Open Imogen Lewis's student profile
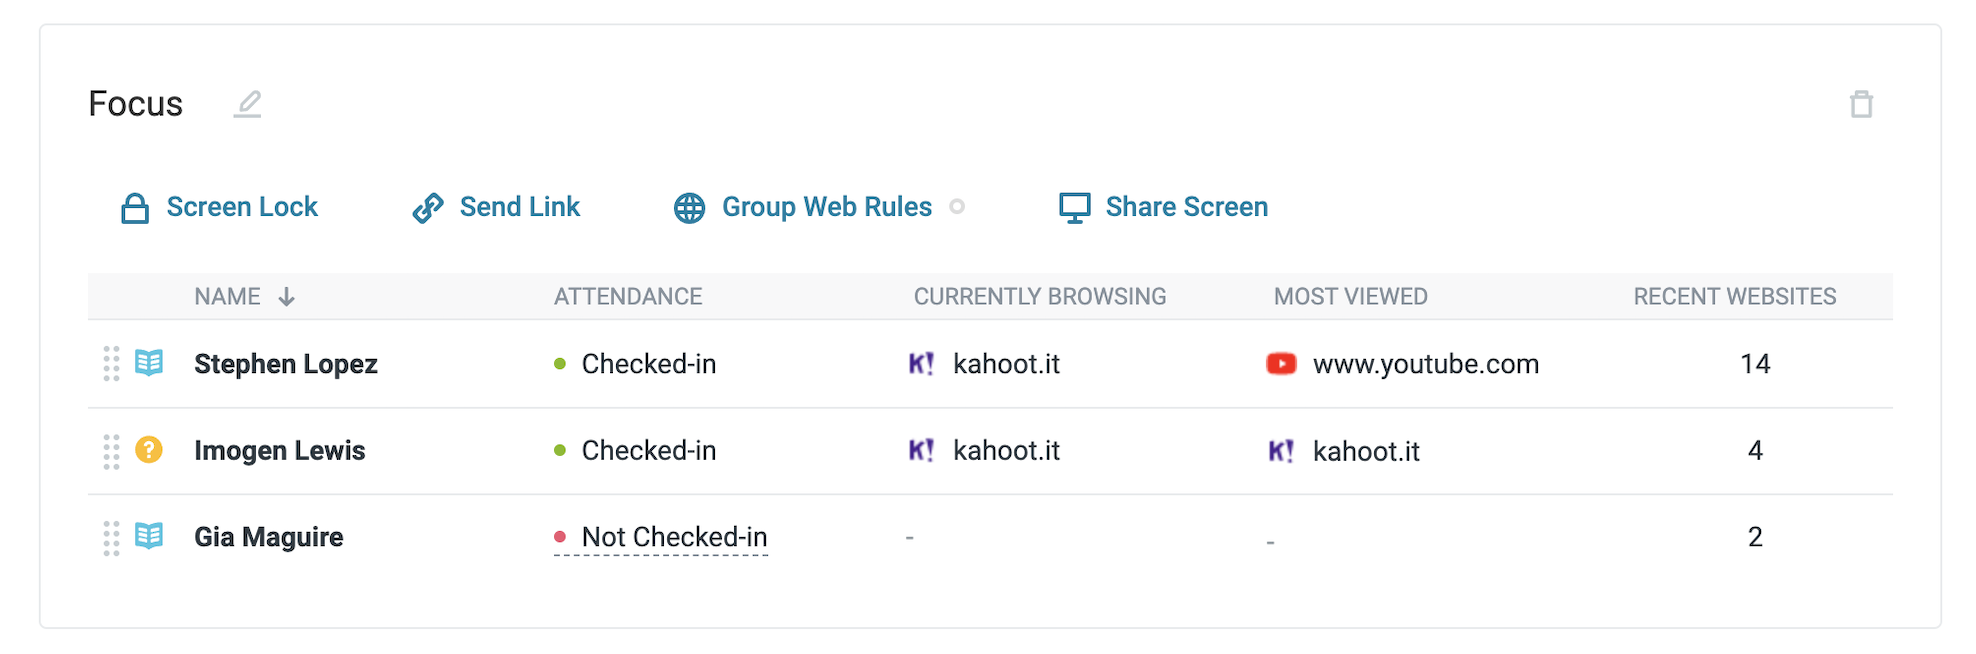The width and height of the screenshot is (1976, 654). tap(280, 451)
